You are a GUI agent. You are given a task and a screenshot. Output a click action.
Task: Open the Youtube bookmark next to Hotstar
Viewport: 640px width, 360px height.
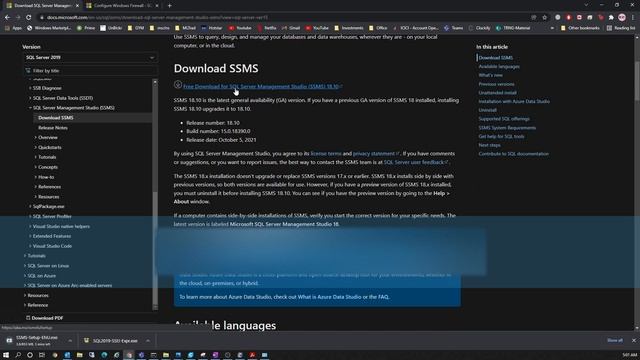tap(240, 28)
